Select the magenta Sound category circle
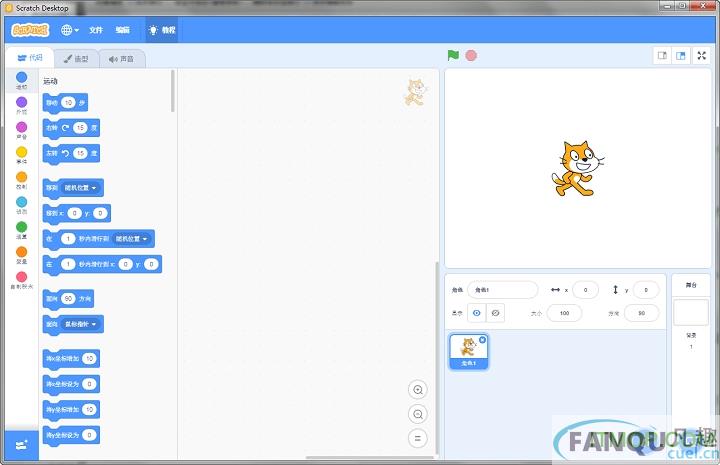Viewport: 720px width, 465px height. 22,127
